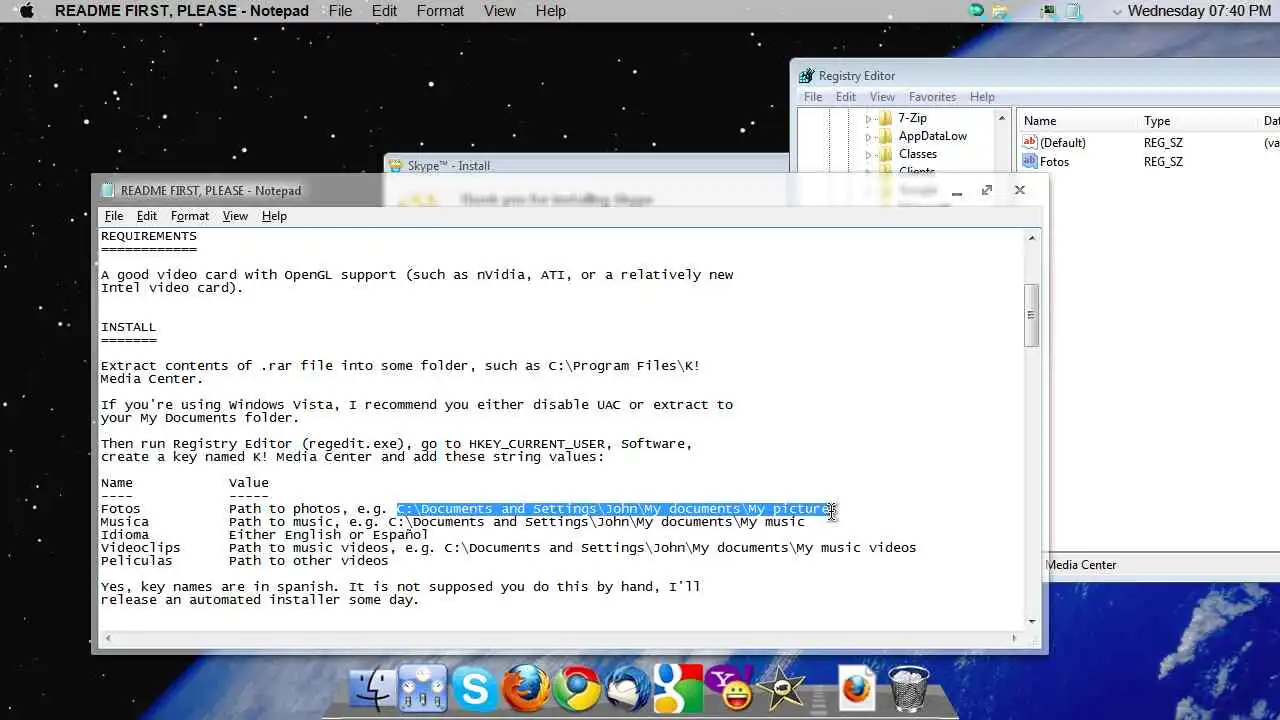
Task: Open View menu in Notepad window
Action: tap(235, 216)
